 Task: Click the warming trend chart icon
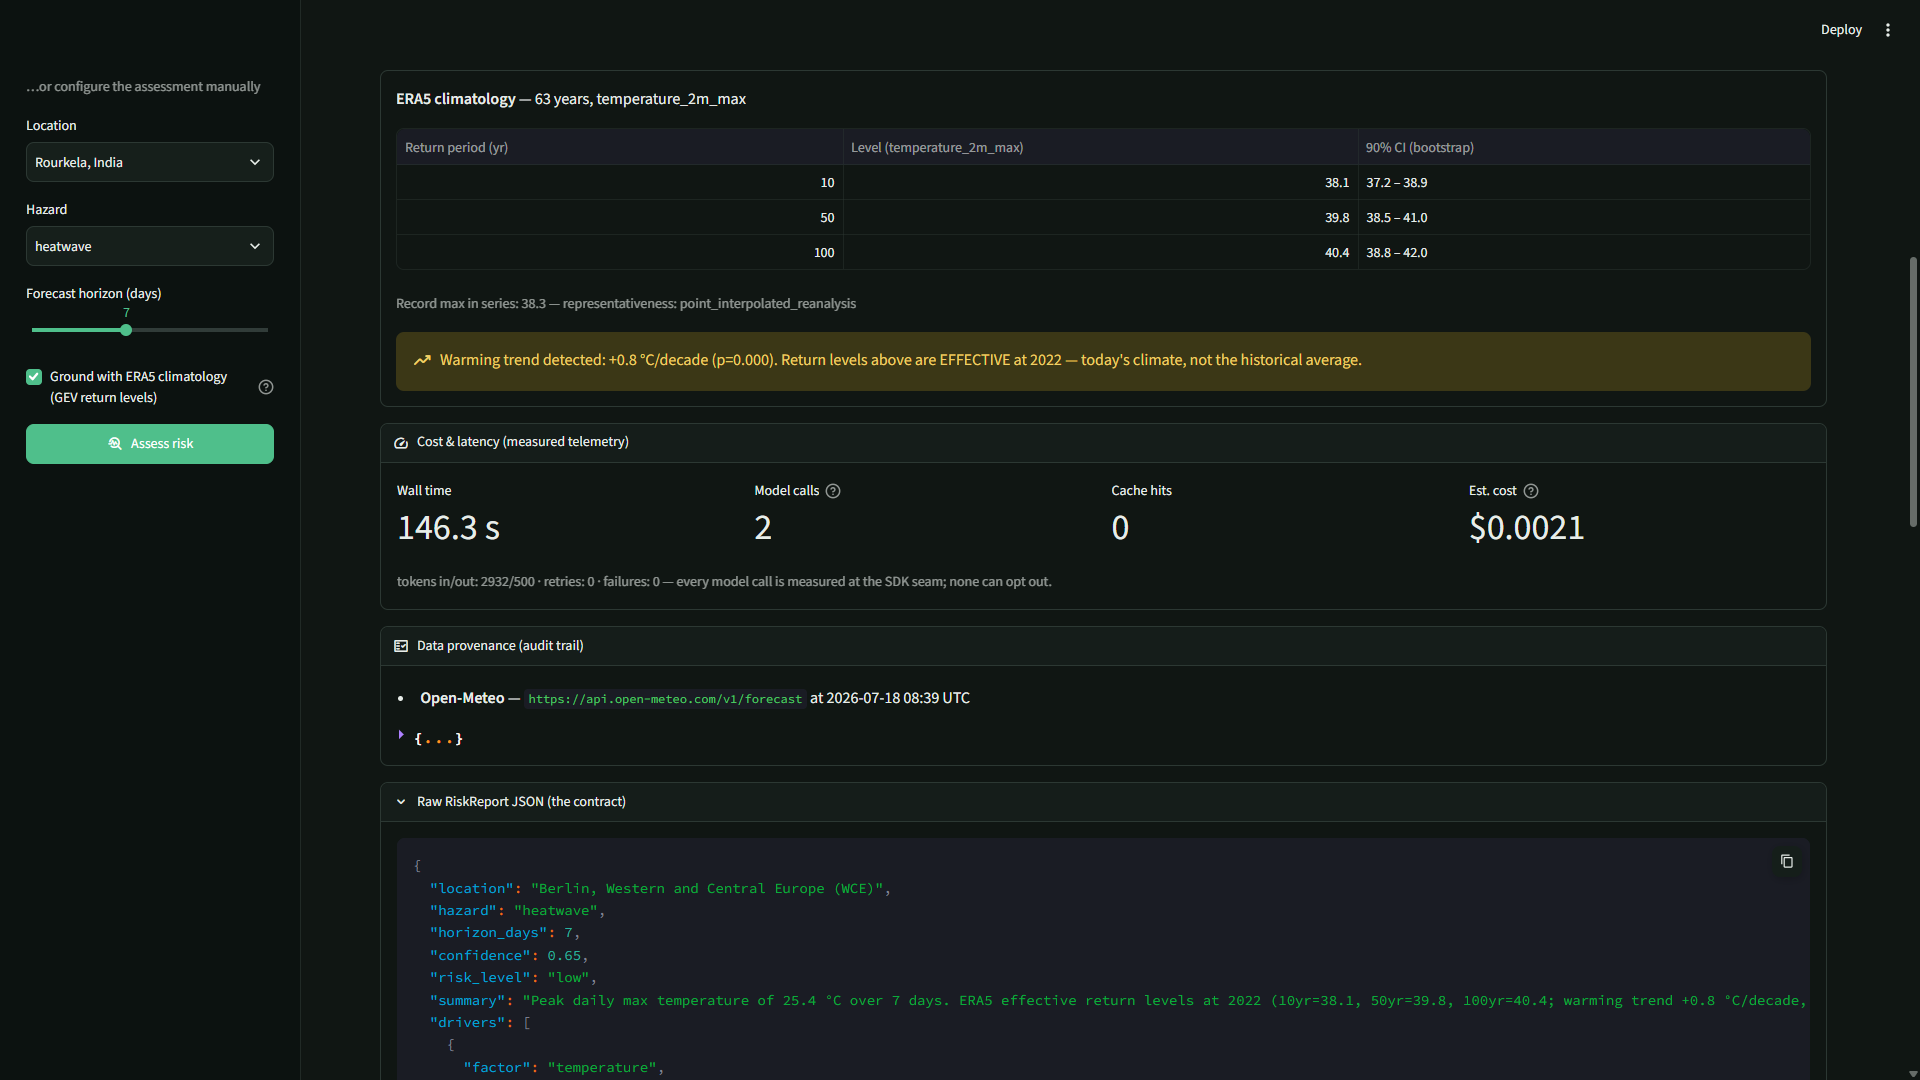[x=423, y=361]
